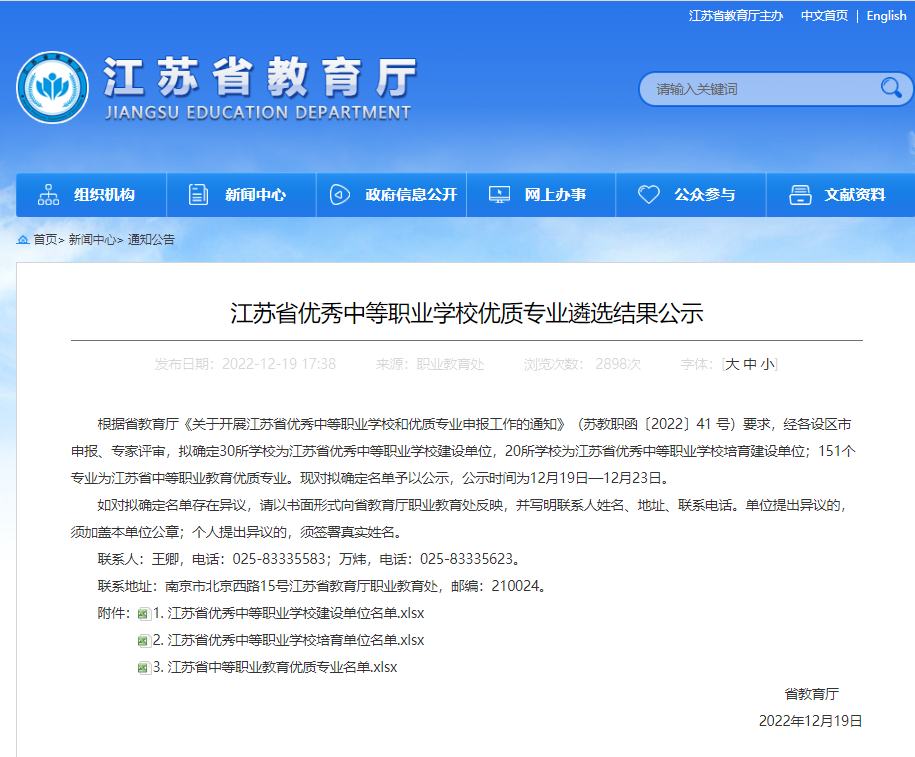Click Excel icon of attachment 2
The width and height of the screenshot is (915, 757).
[144, 641]
